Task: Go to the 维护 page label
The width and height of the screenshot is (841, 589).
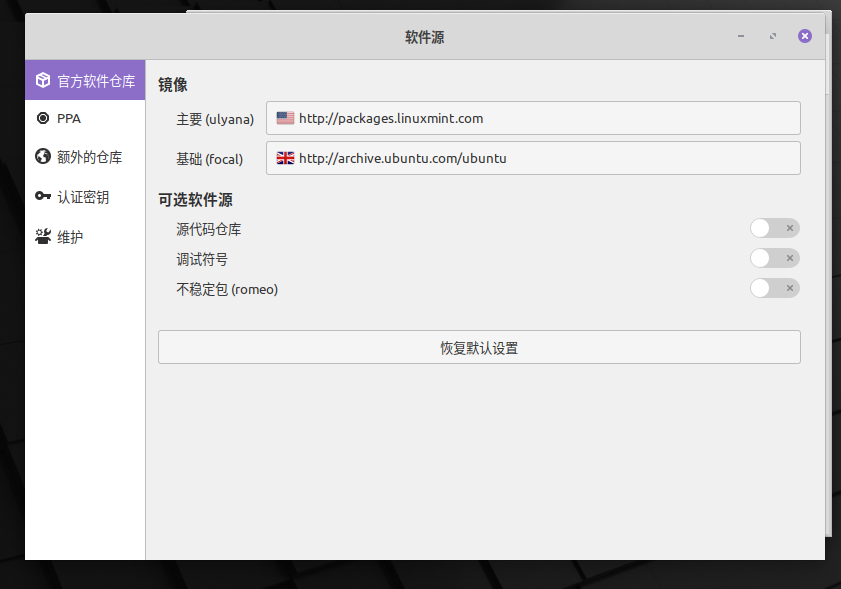Action: coord(70,237)
